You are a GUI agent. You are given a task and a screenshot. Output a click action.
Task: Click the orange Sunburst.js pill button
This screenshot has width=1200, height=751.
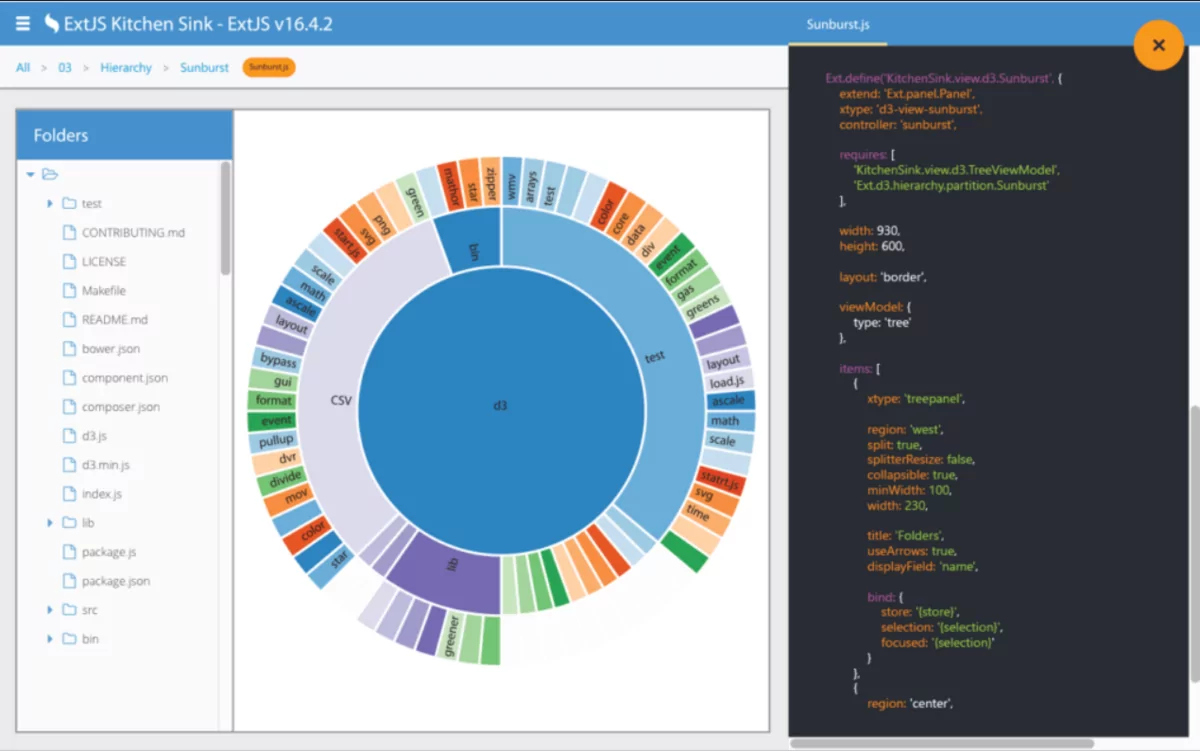tap(269, 67)
